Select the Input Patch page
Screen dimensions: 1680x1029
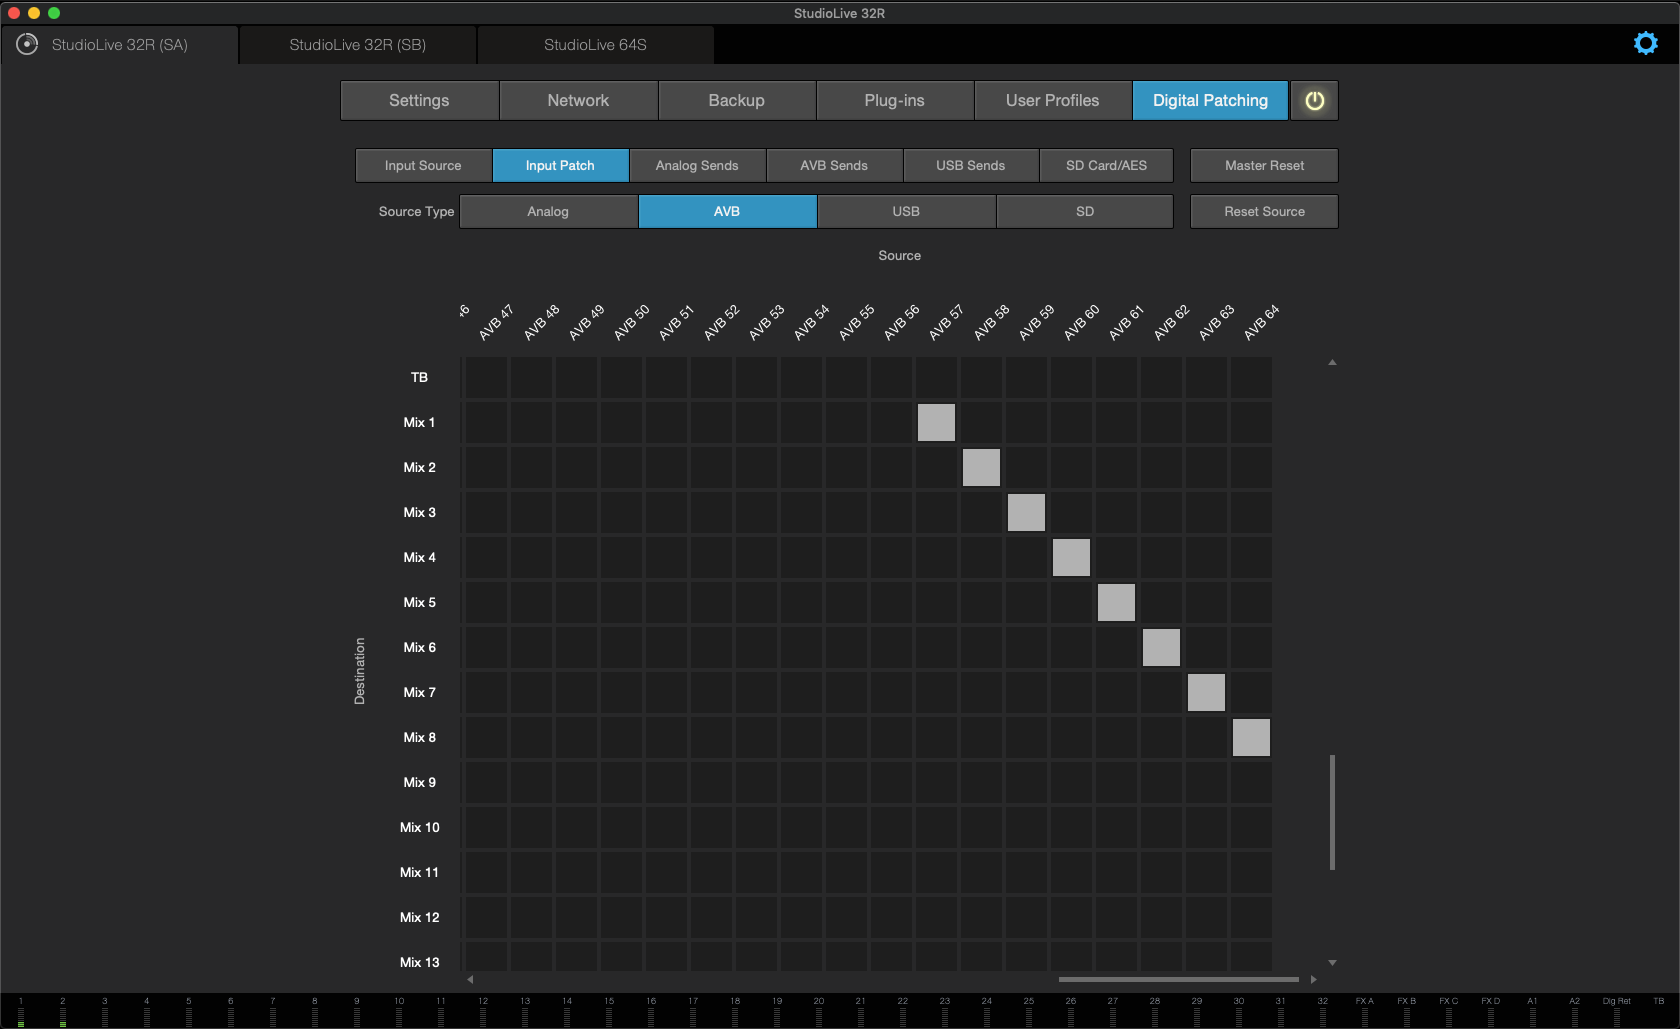[x=560, y=165]
